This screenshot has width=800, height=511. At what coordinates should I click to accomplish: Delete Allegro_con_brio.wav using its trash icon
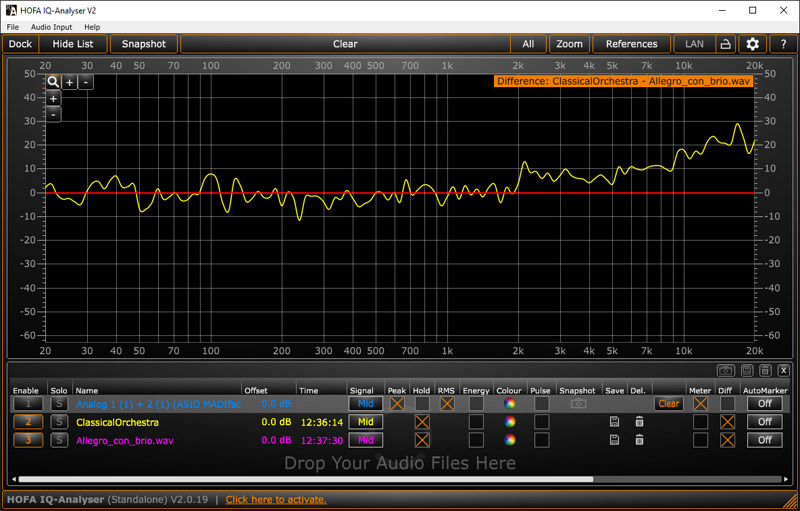pos(639,440)
